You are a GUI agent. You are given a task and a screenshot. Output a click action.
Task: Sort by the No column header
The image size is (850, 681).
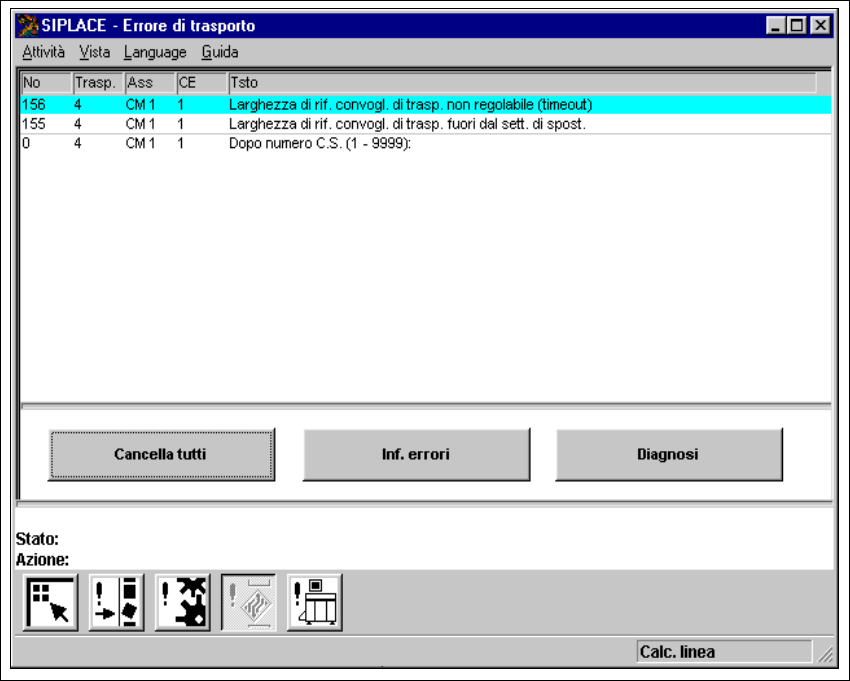coord(46,83)
